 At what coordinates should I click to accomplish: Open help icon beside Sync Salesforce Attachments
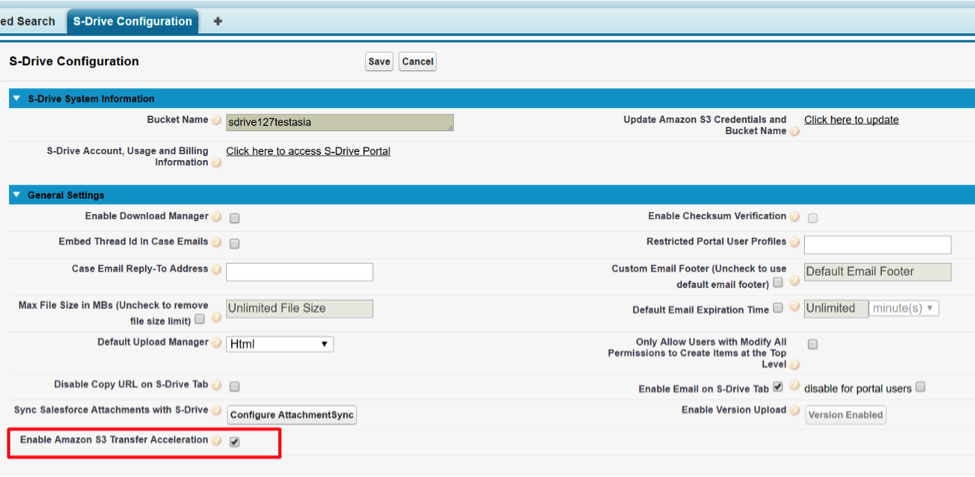pos(216,411)
